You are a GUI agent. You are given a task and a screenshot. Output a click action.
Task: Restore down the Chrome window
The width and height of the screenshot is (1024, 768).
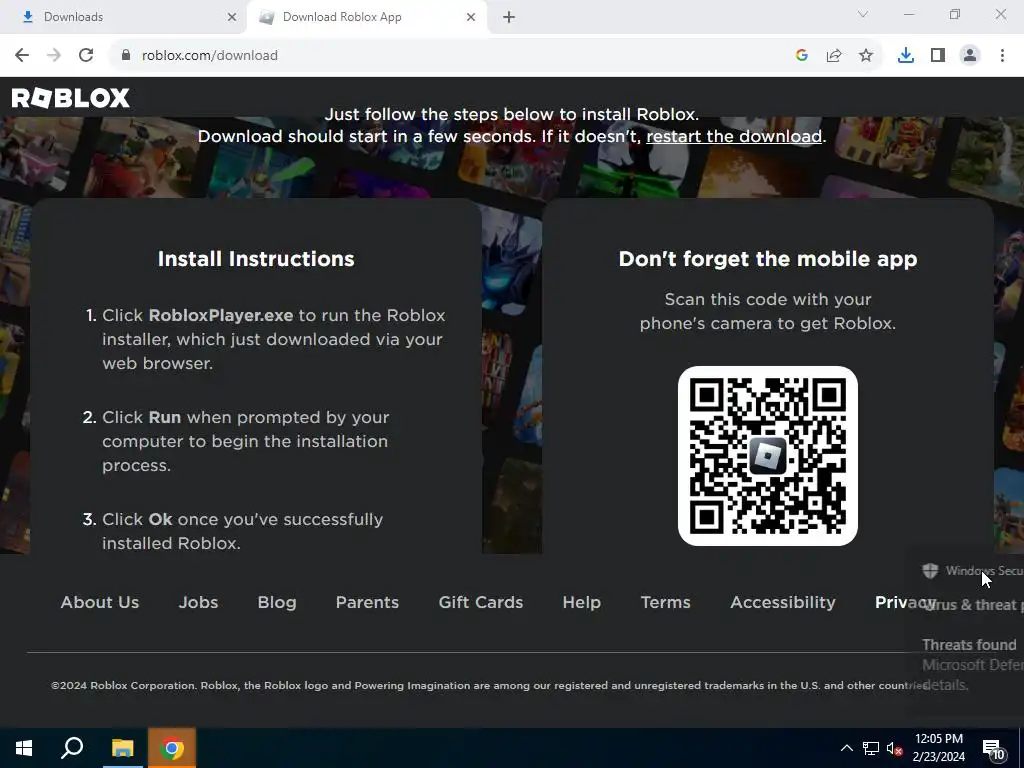(955, 14)
